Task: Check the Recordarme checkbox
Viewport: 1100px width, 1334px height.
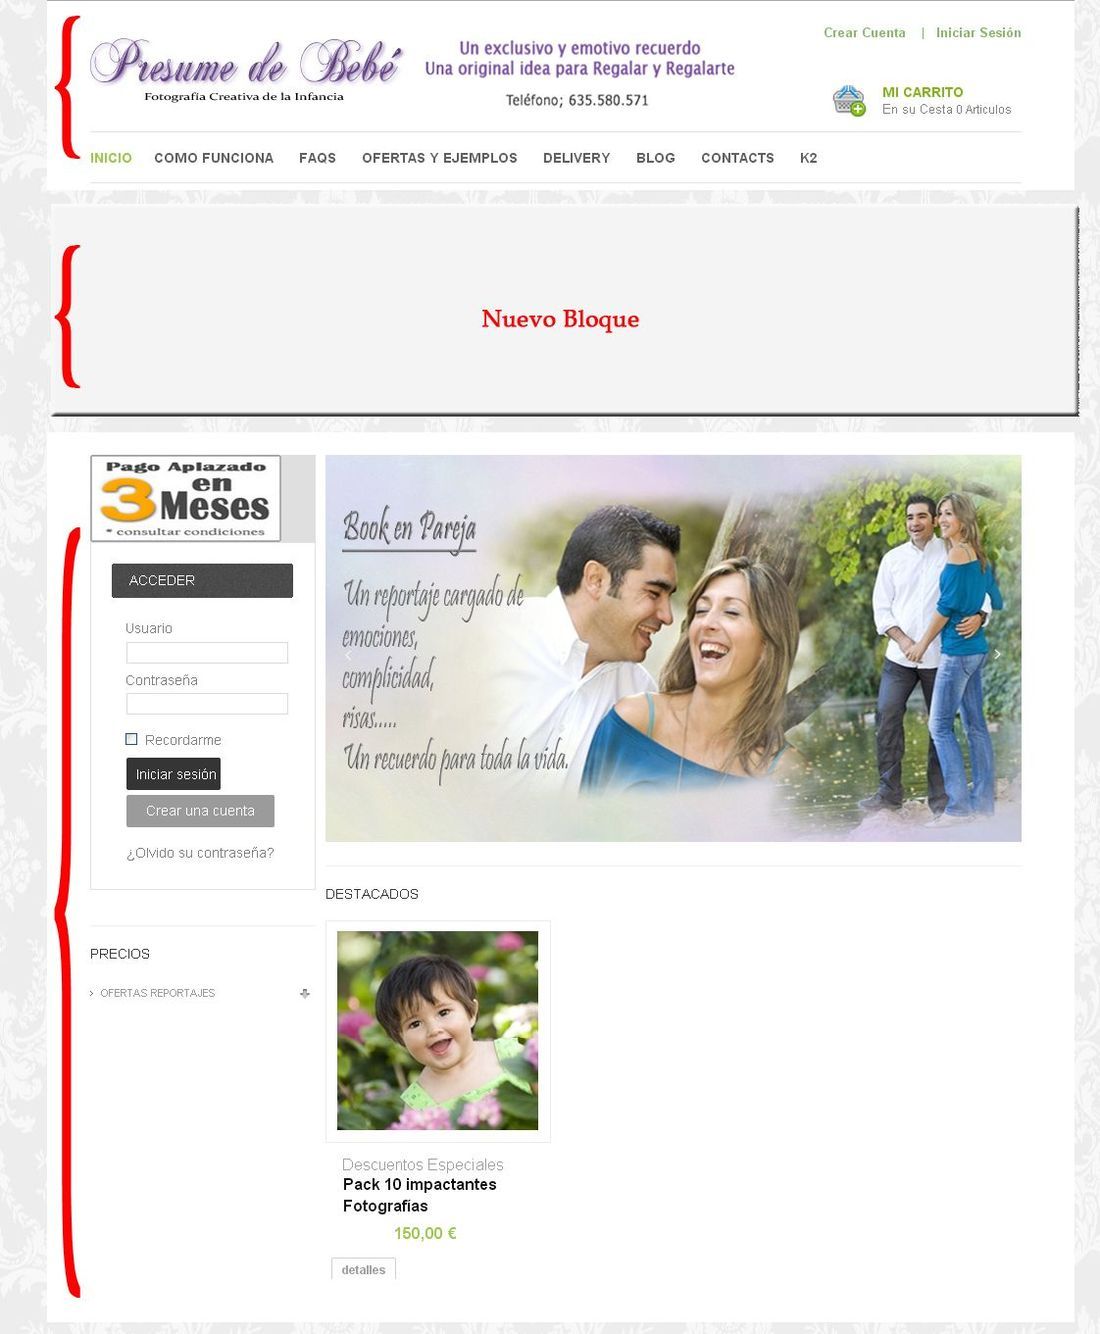Action: pyautogui.click(x=131, y=739)
